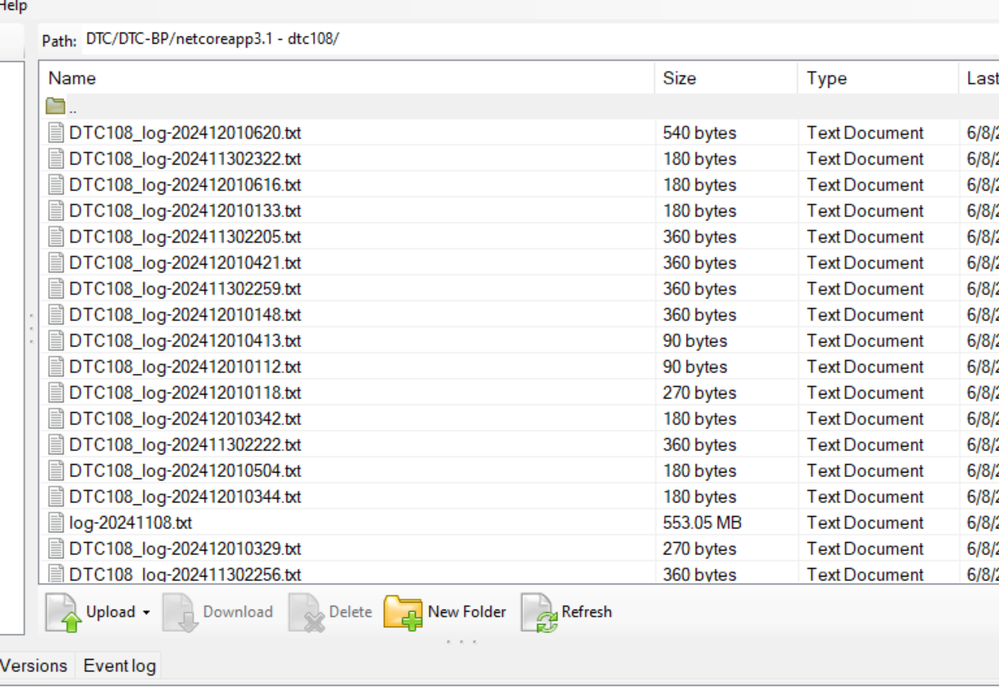Click the Upload icon button
Viewport: 999px width, 695px height.
tap(64, 612)
